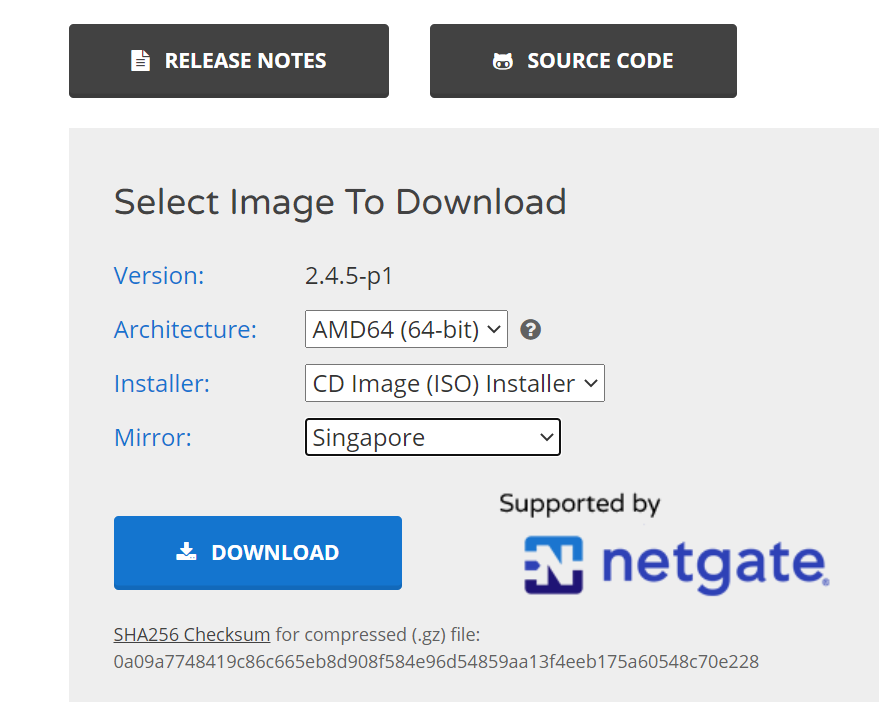Click the download arrow icon
Viewport: 891px width, 702px height.
point(187,552)
